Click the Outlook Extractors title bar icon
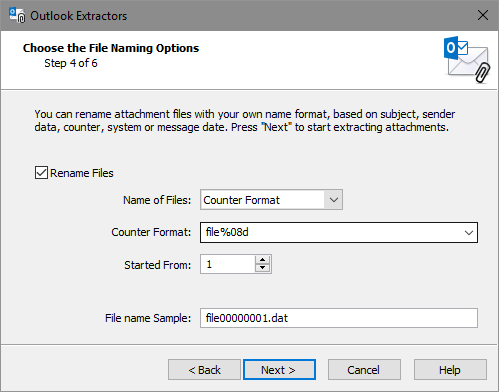The width and height of the screenshot is (499, 392). (x=17, y=16)
